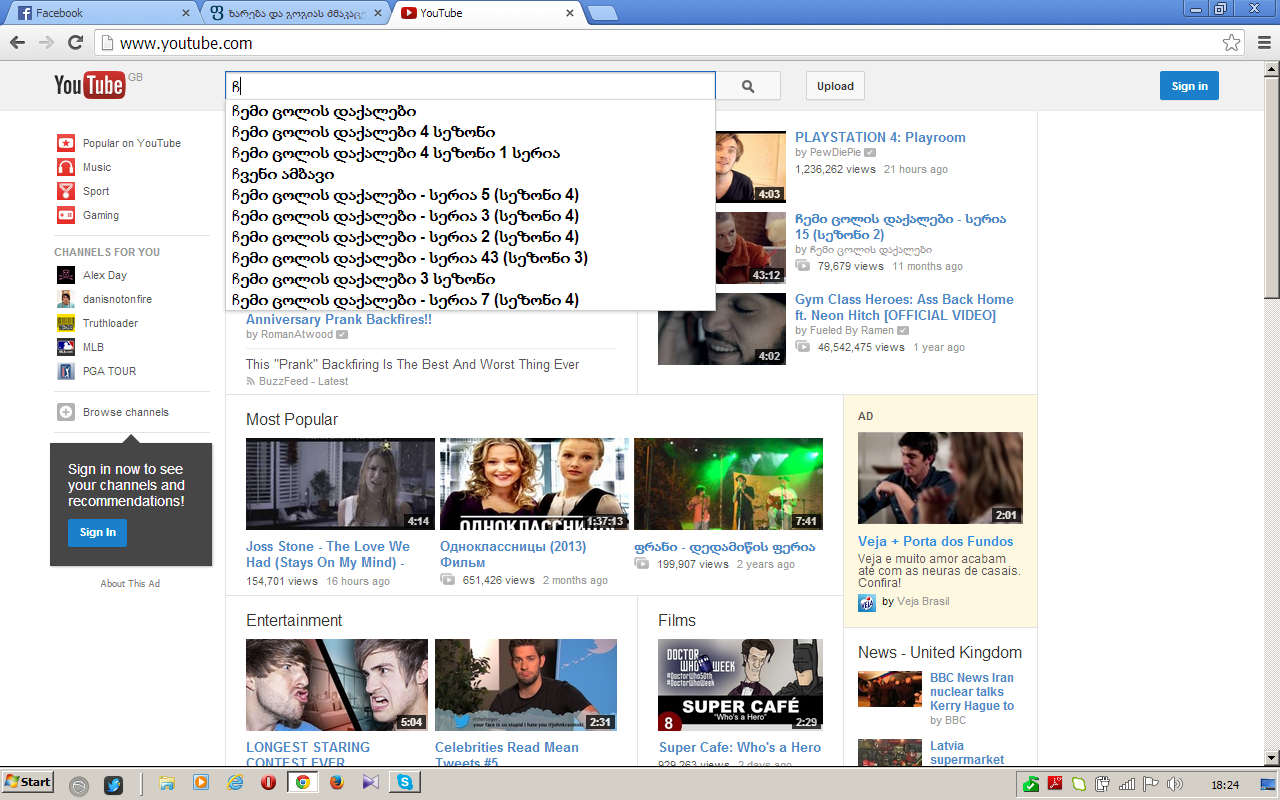
Task: Launch Windows Media Player from the taskbar
Action: (x=201, y=783)
